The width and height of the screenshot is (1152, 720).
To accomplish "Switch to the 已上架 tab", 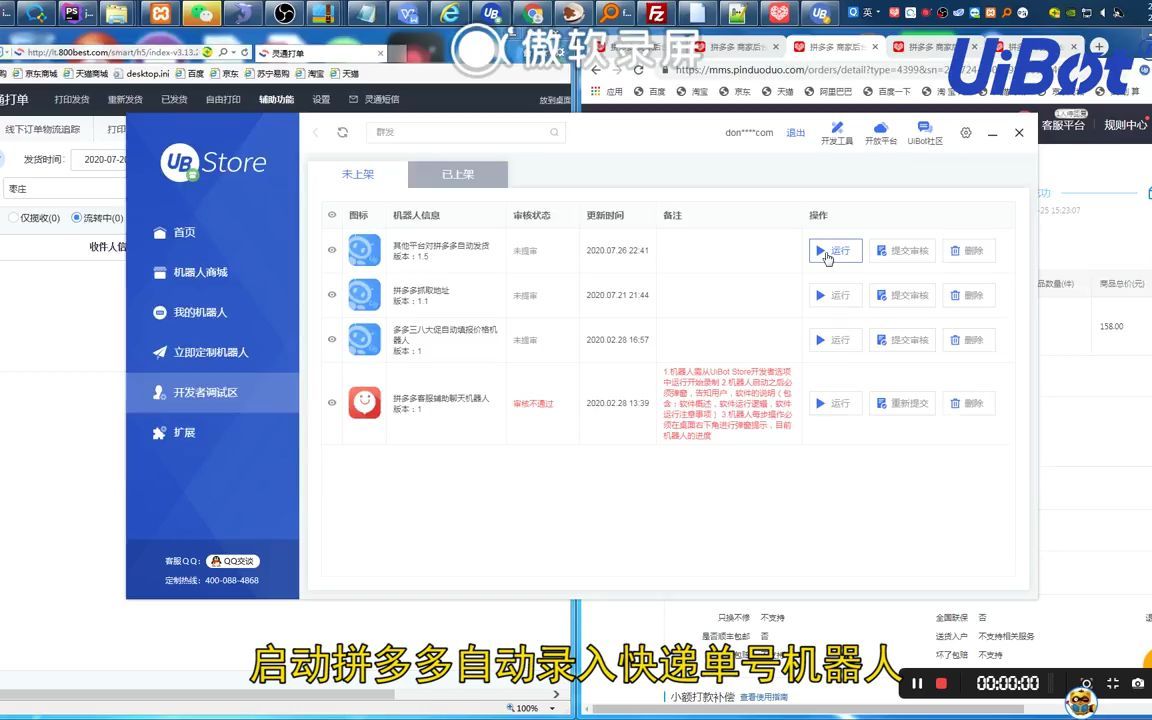I will (457, 174).
